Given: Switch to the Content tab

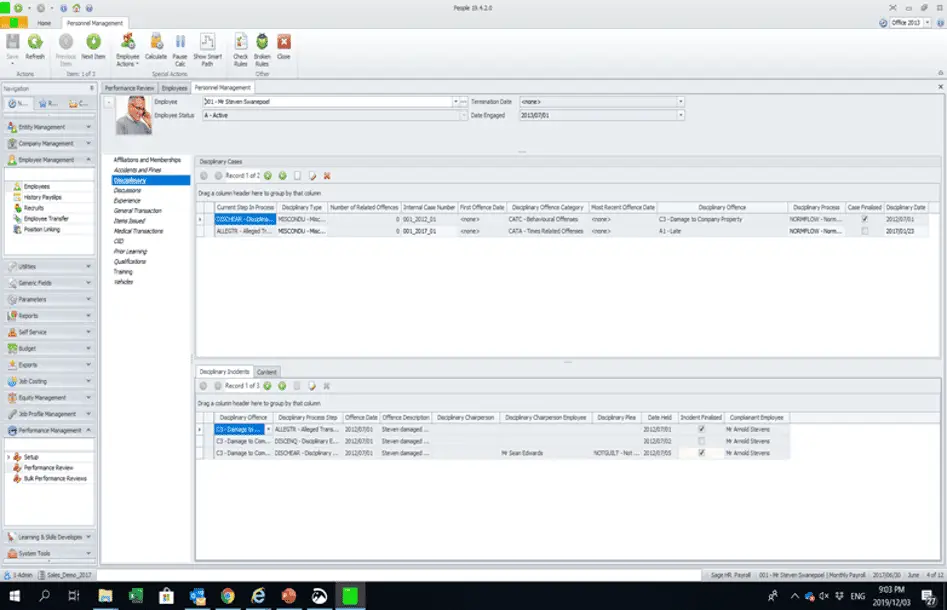Looking at the screenshot, I should (266, 372).
